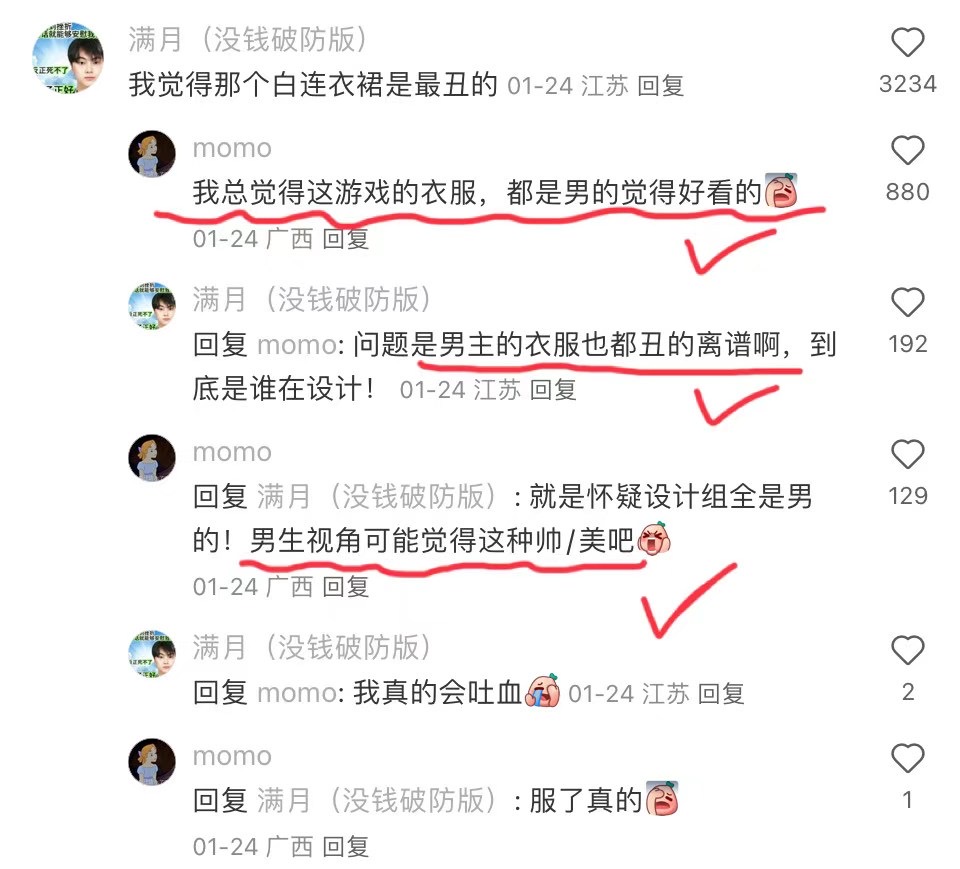Heart the reply showing 2 likes
960x869 pixels.
tap(907, 650)
